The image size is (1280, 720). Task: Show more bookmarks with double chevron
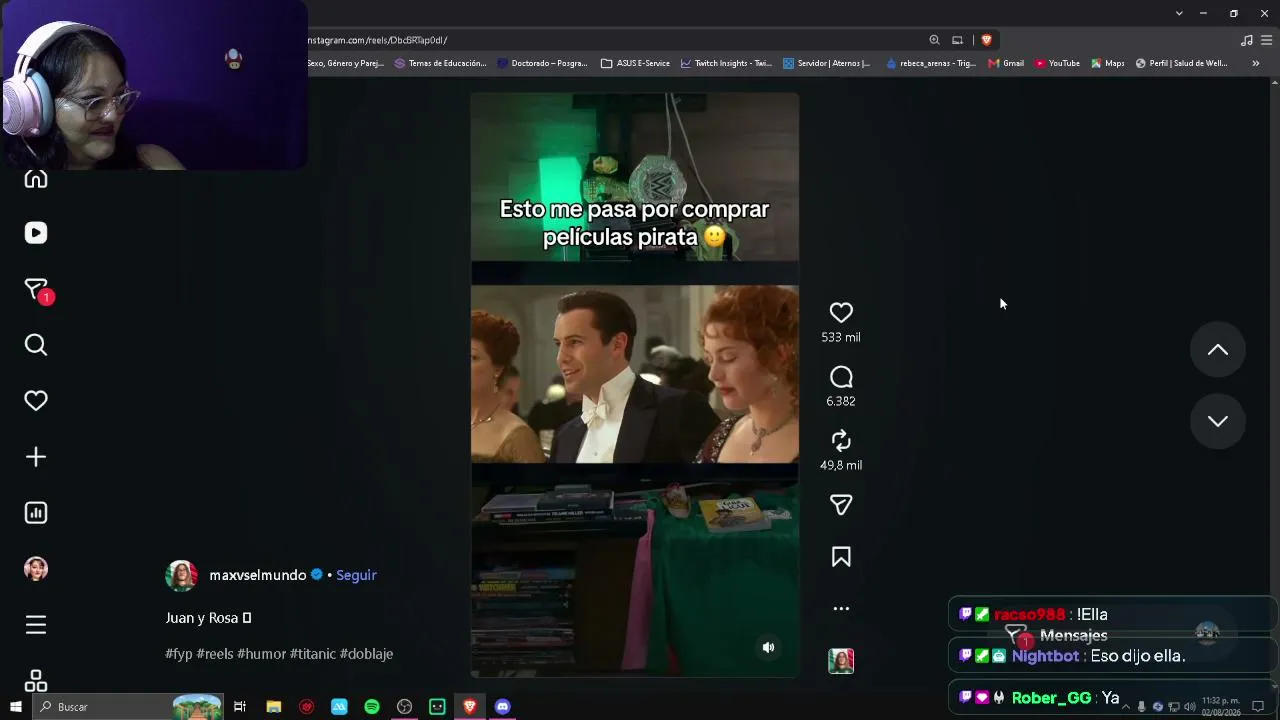tap(1255, 63)
